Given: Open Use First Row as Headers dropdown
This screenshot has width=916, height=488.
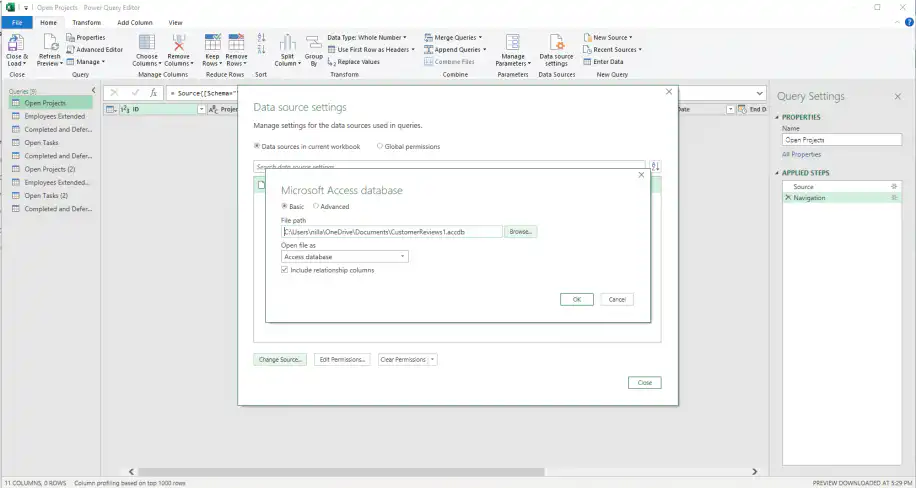Looking at the screenshot, I should [371, 50].
